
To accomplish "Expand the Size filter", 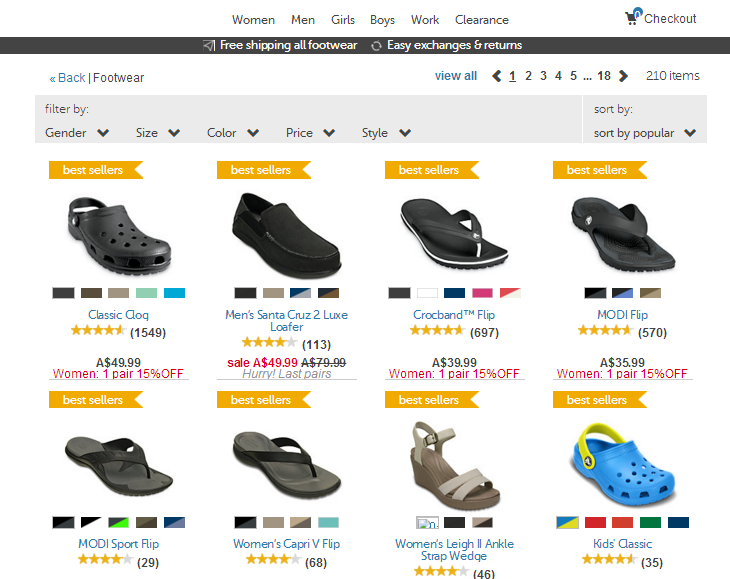I will (x=158, y=133).
